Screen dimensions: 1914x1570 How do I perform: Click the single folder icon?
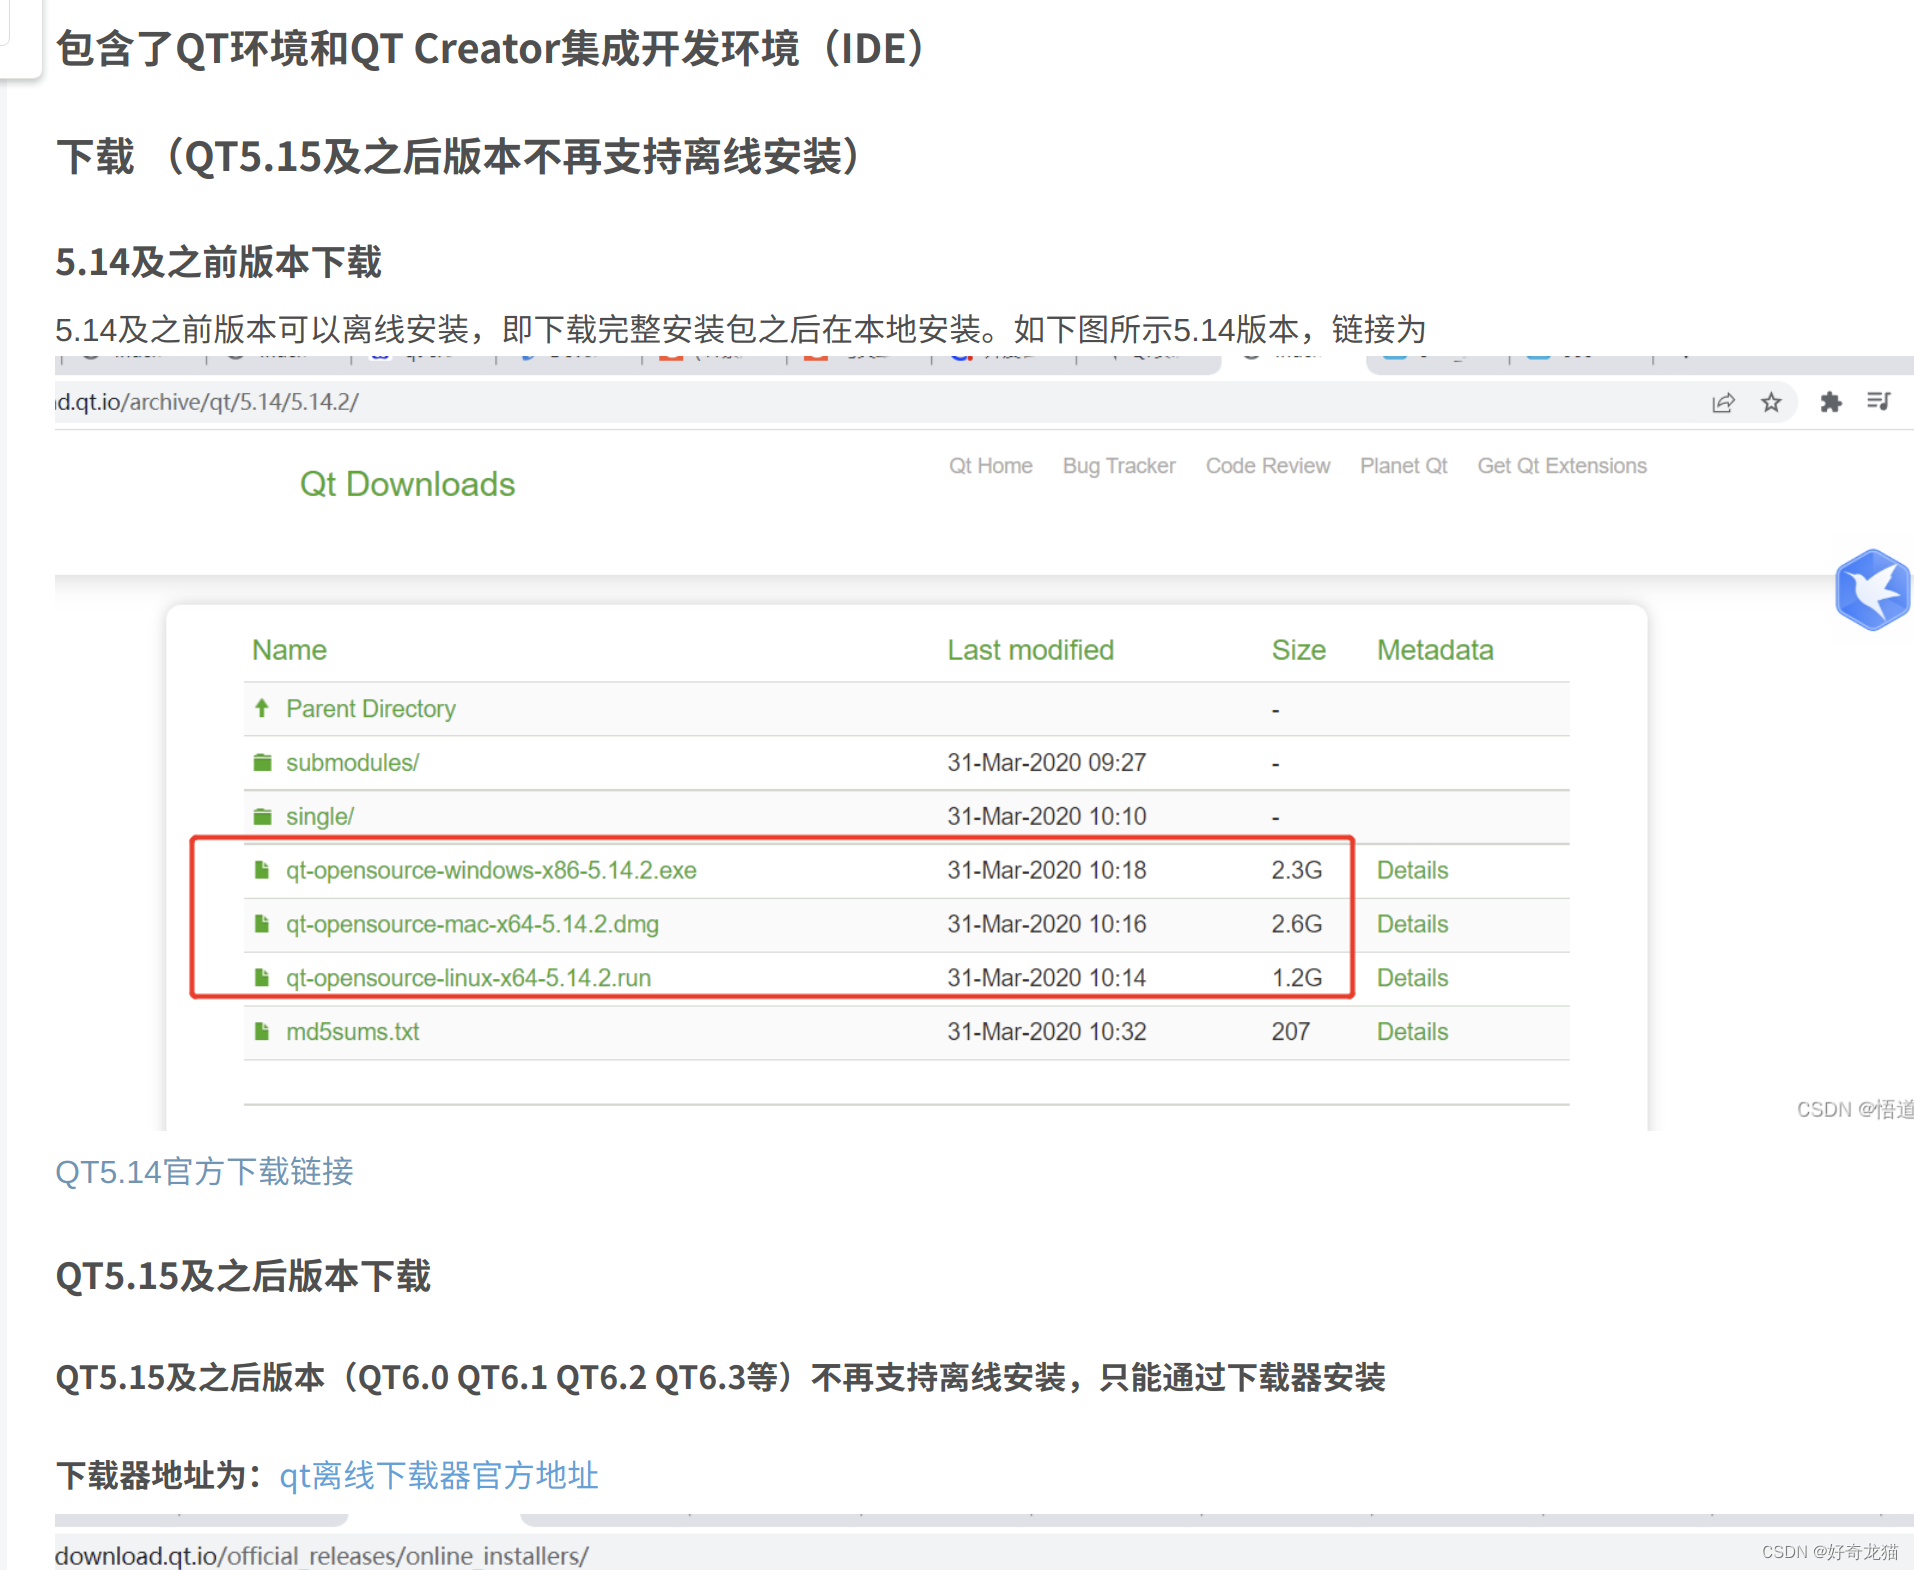pyautogui.click(x=262, y=816)
